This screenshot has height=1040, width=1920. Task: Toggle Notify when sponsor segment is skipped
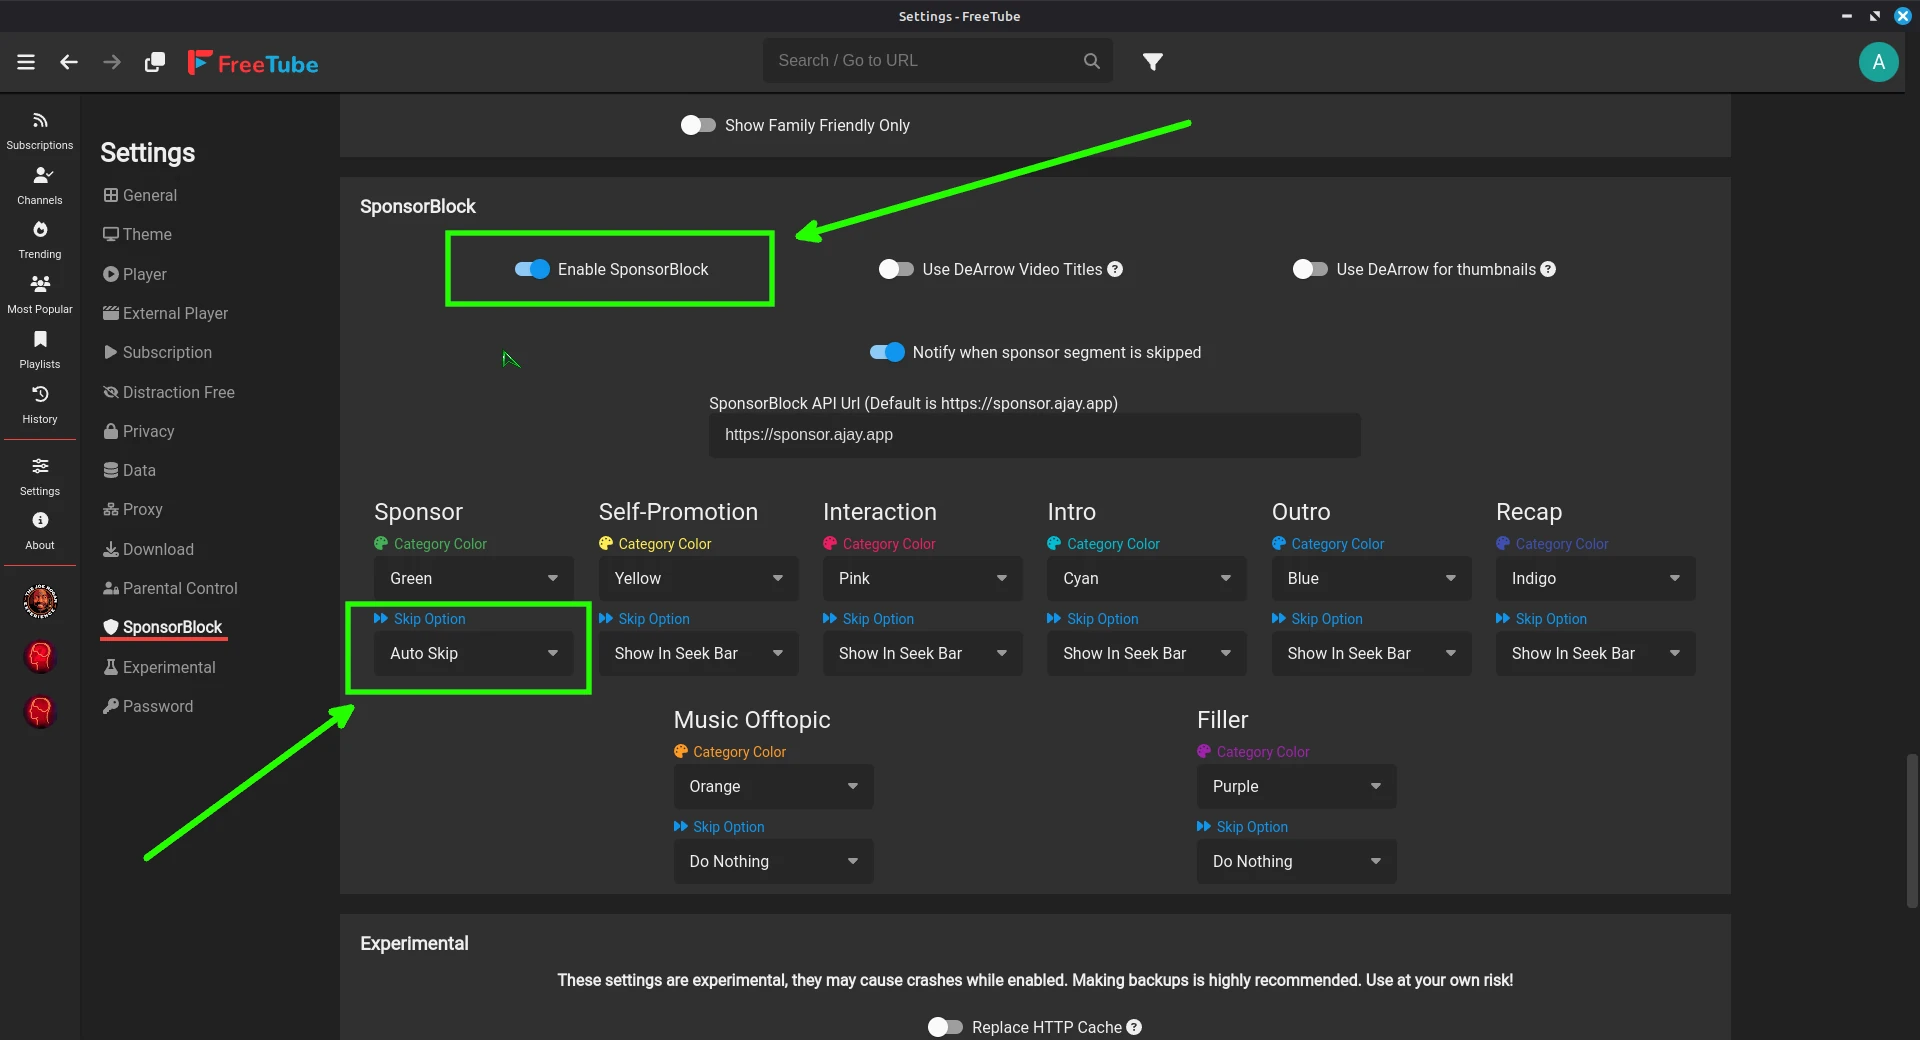[887, 352]
